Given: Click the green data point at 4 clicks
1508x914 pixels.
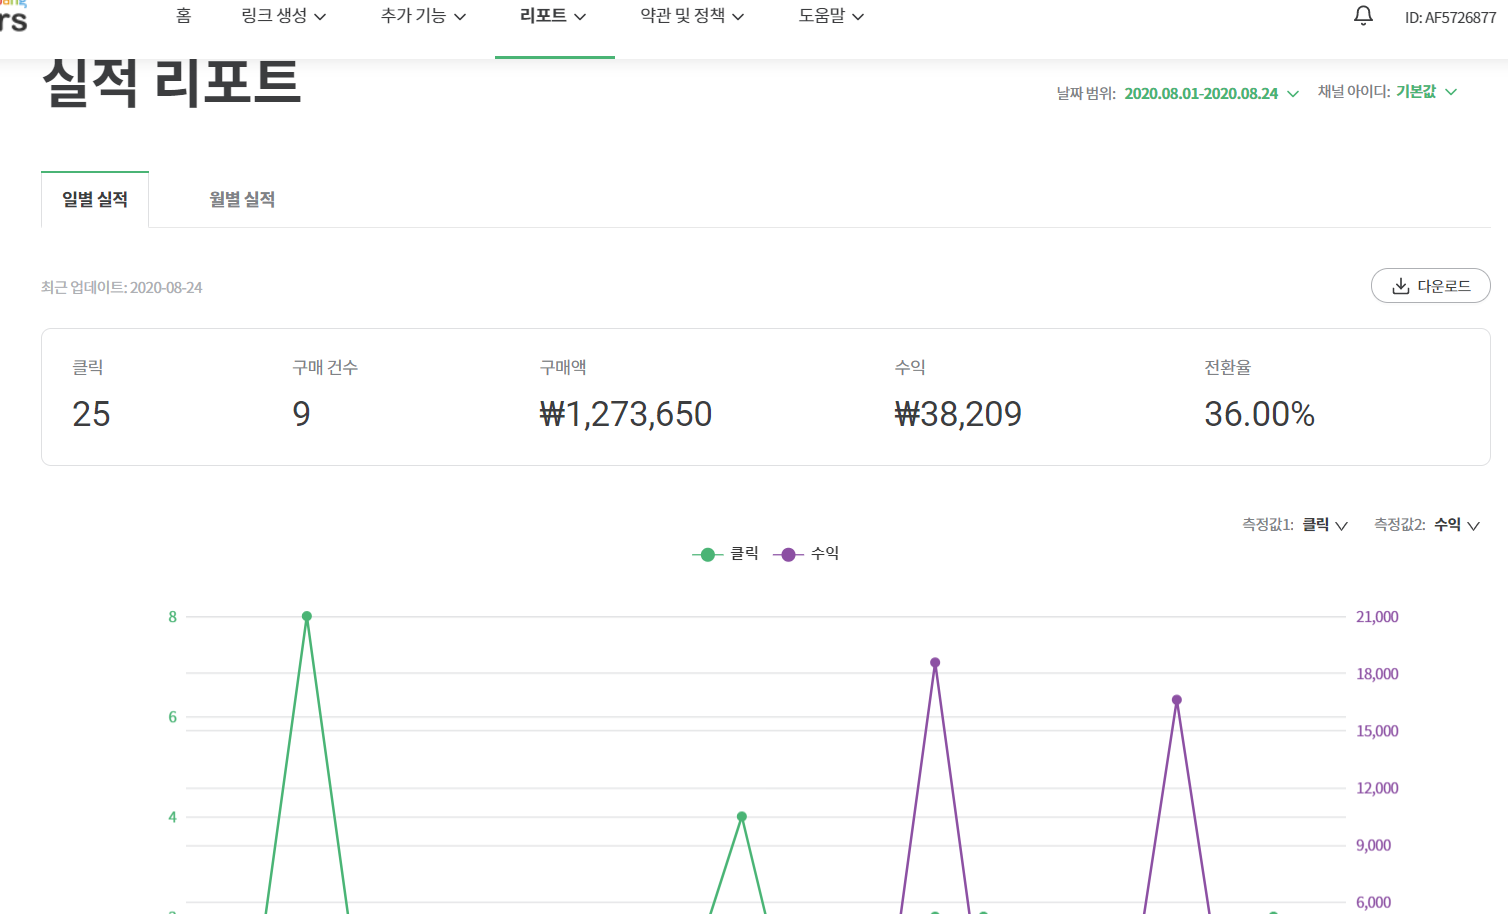Looking at the screenshot, I should pyautogui.click(x=742, y=817).
